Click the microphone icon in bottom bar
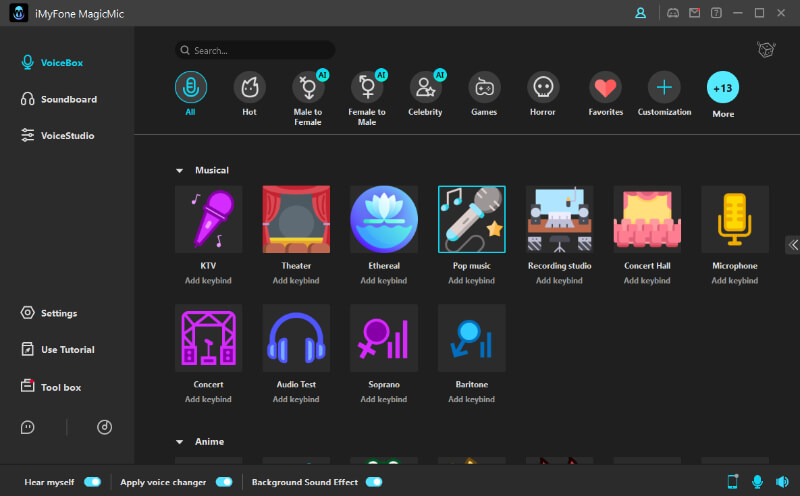The width and height of the screenshot is (800, 496). [757, 481]
